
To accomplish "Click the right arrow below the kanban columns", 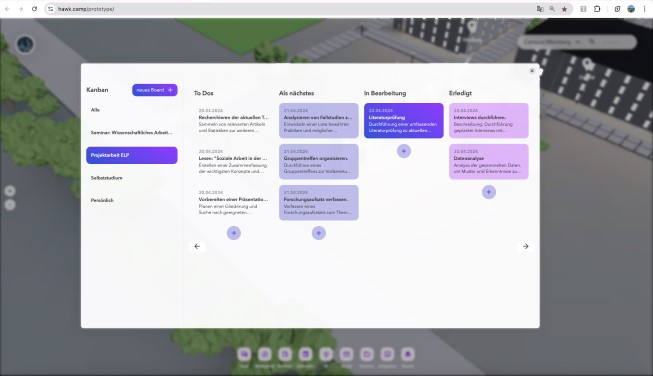I will pyautogui.click(x=526, y=246).
